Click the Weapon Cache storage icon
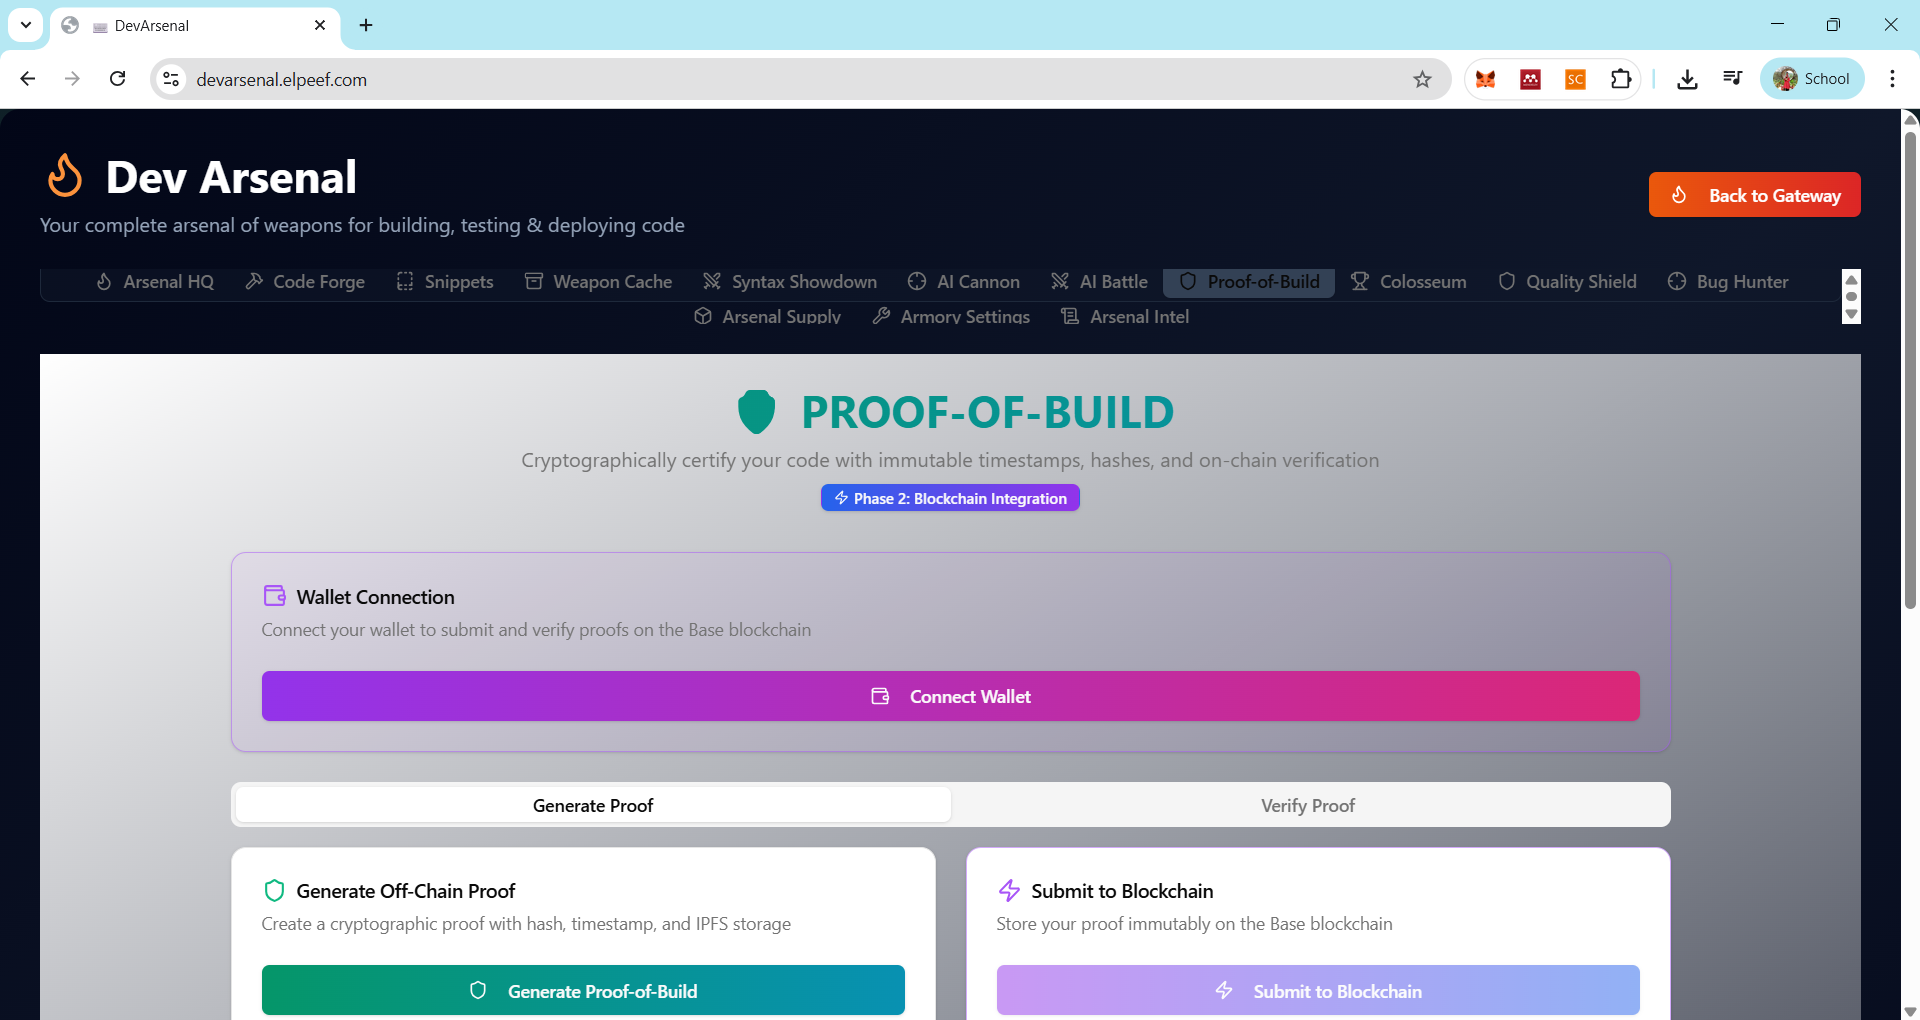Image resolution: width=1920 pixels, height=1020 pixels. [x=533, y=281]
